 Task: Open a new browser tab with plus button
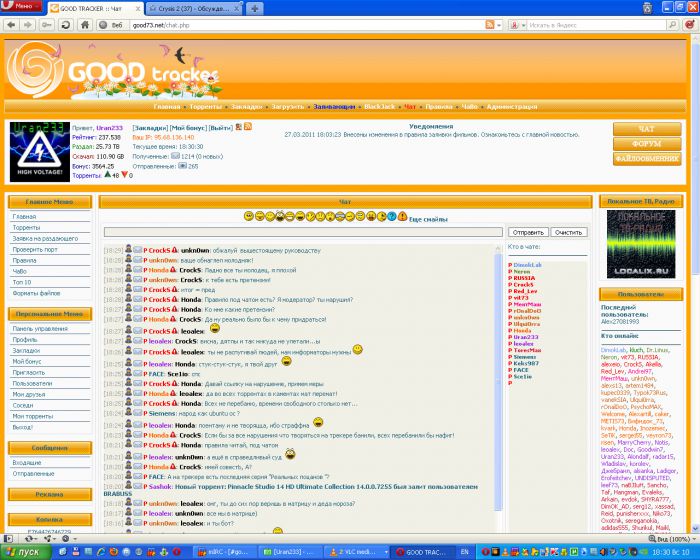(x=256, y=8)
